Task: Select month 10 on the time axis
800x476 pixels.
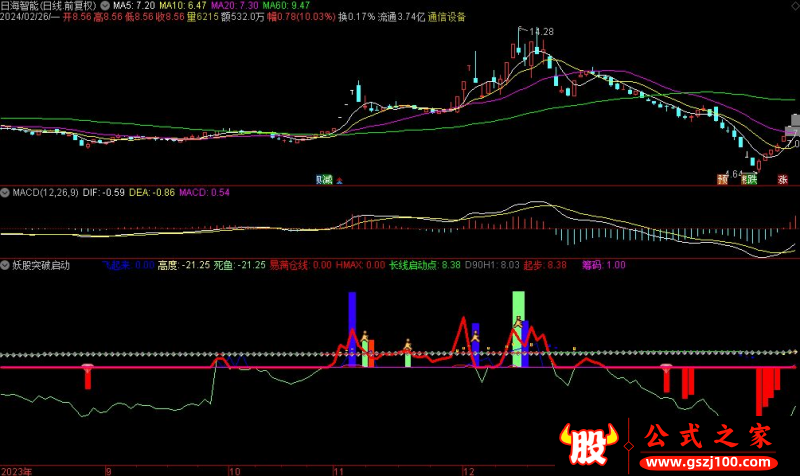Action: tap(234, 468)
